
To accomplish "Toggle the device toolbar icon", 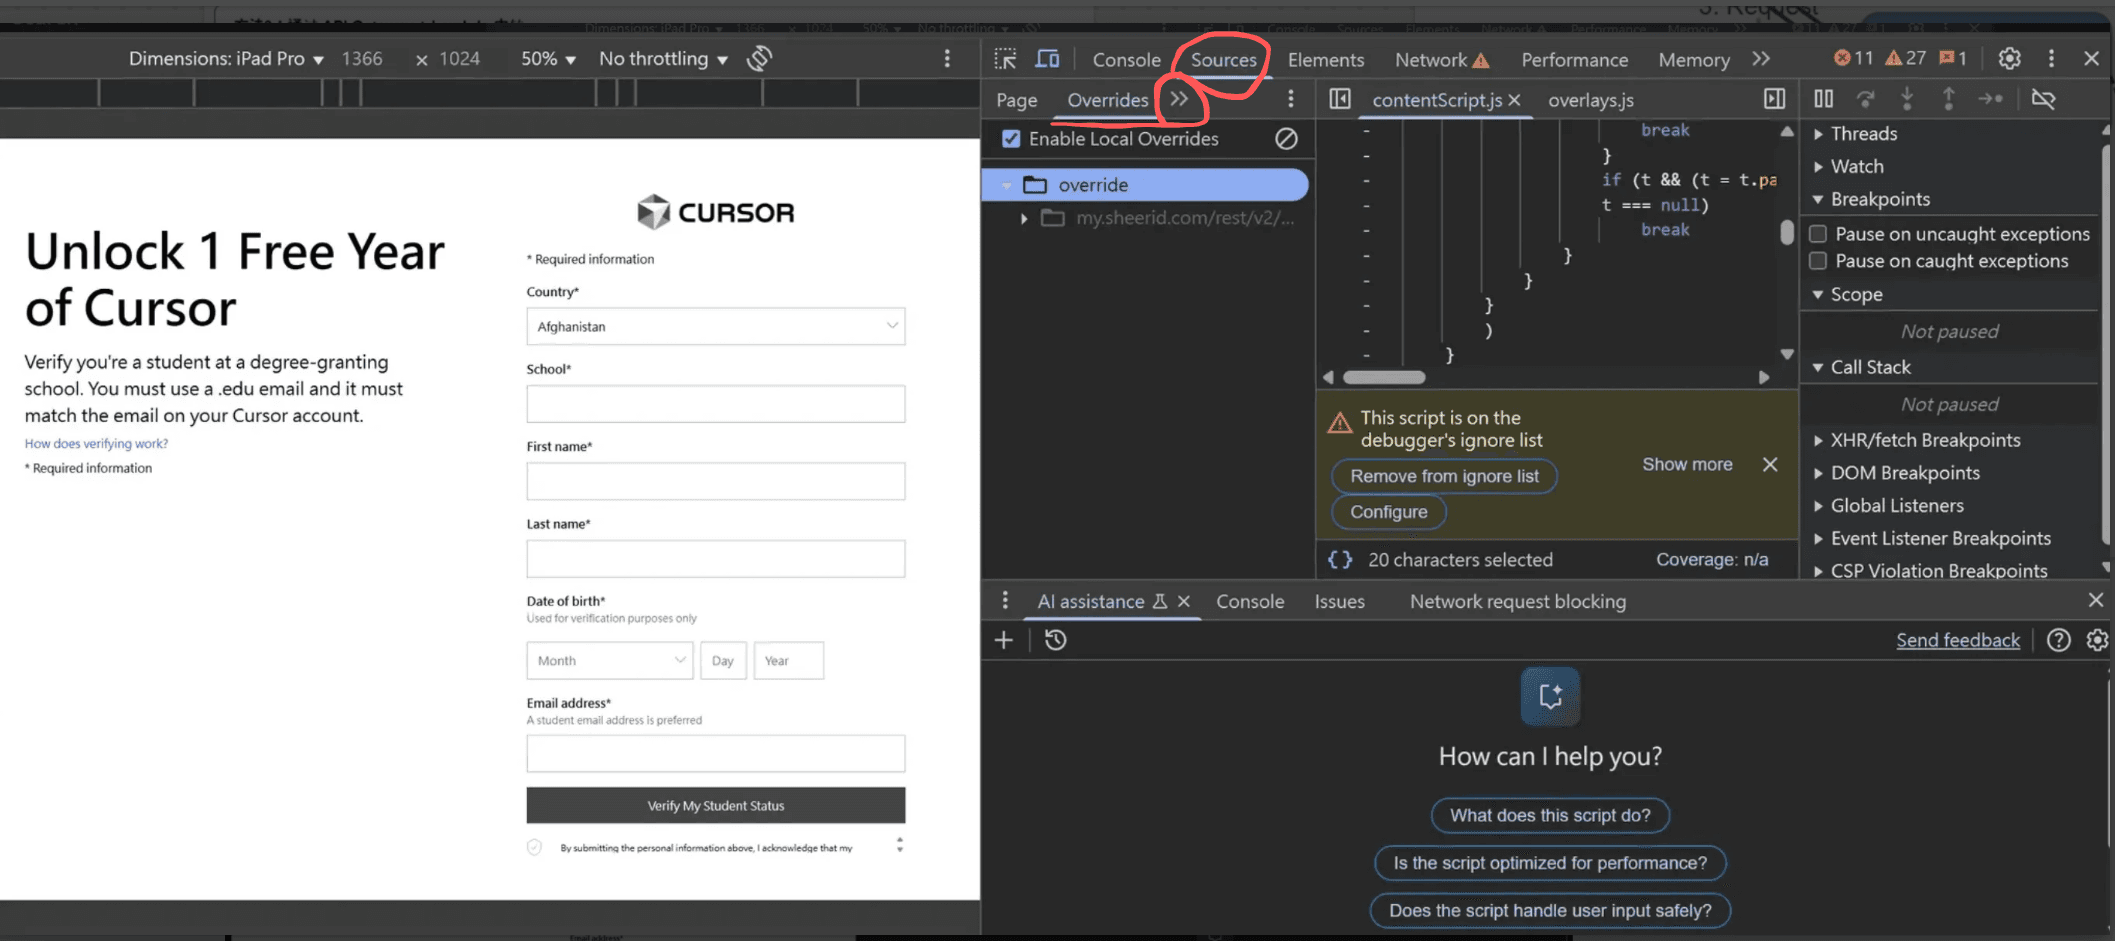I will click(1047, 59).
